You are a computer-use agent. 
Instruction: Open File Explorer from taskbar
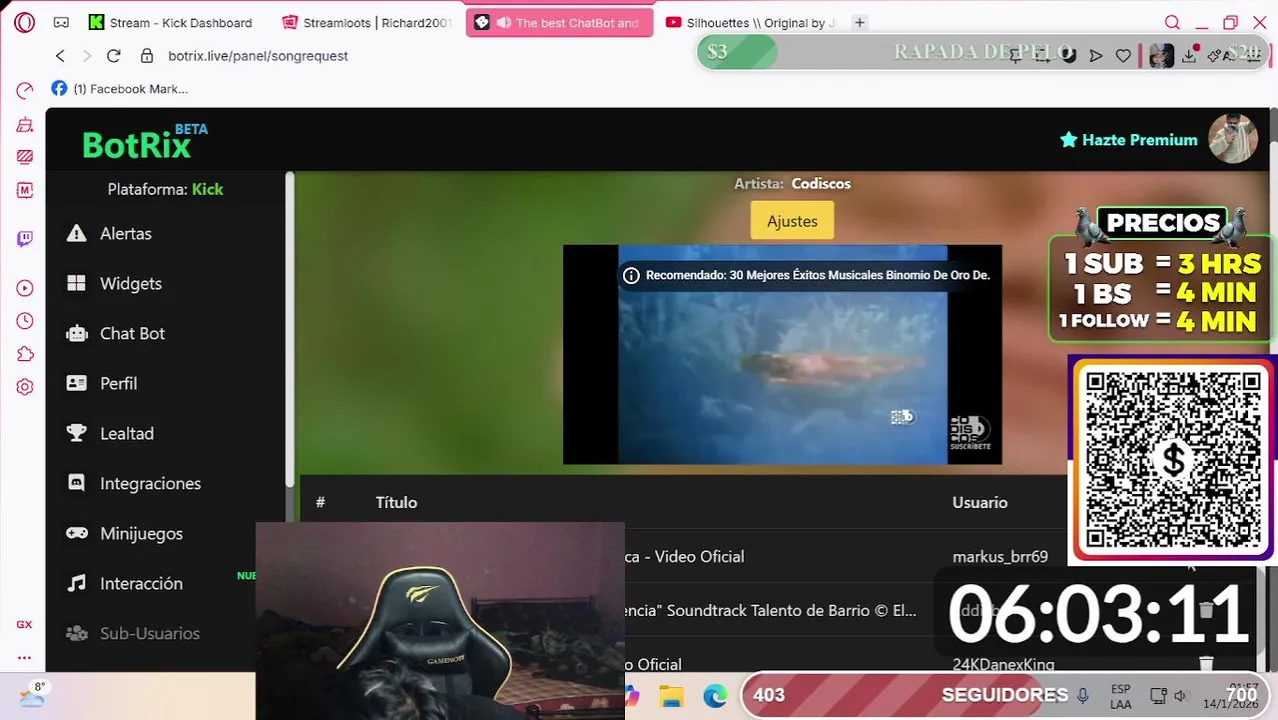(671, 696)
